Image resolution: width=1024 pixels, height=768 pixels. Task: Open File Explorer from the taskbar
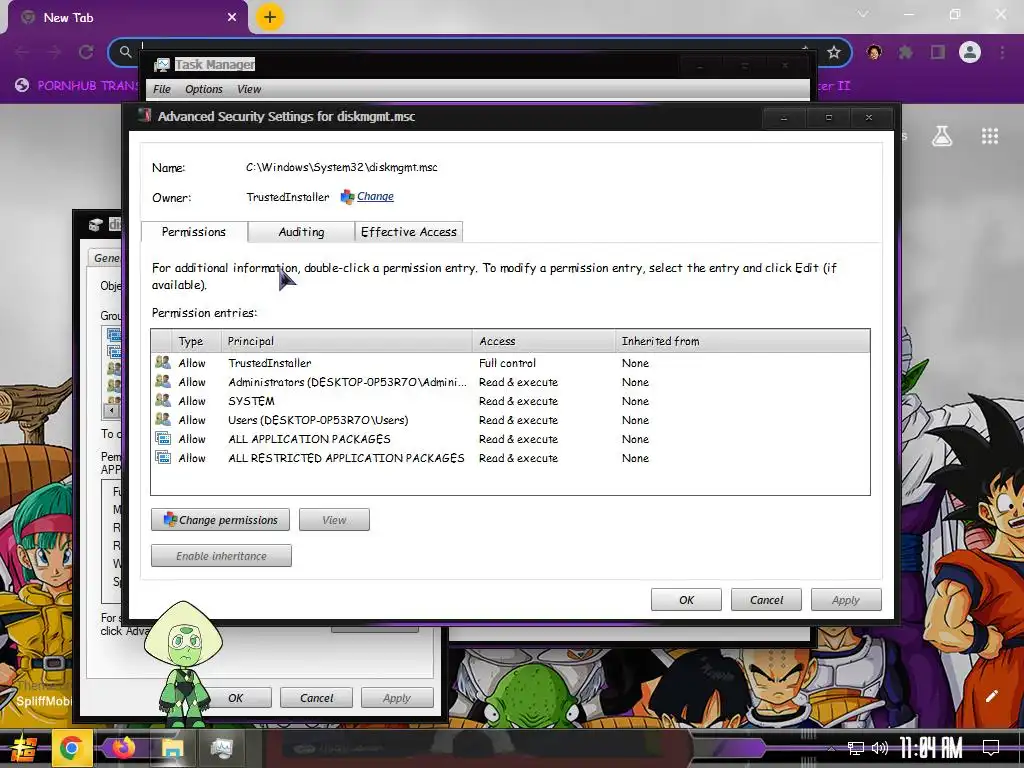tap(172, 749)
